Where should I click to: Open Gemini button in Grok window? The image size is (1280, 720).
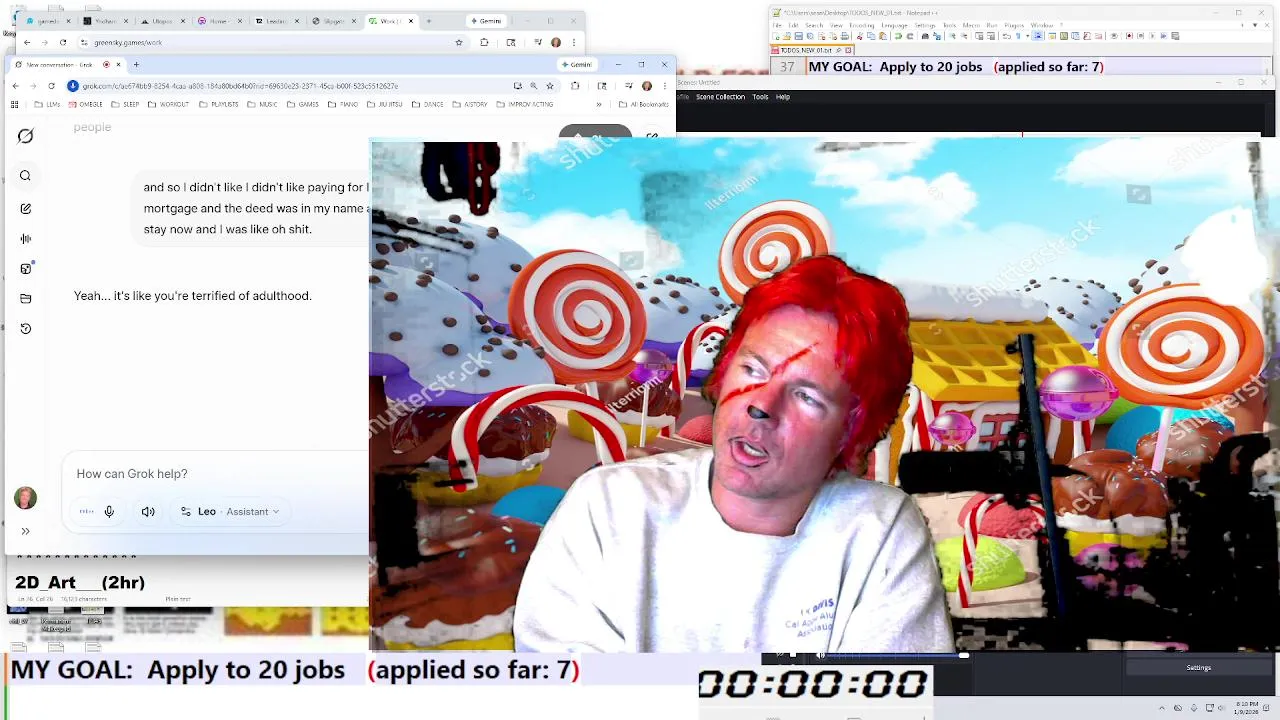point(577,64)
